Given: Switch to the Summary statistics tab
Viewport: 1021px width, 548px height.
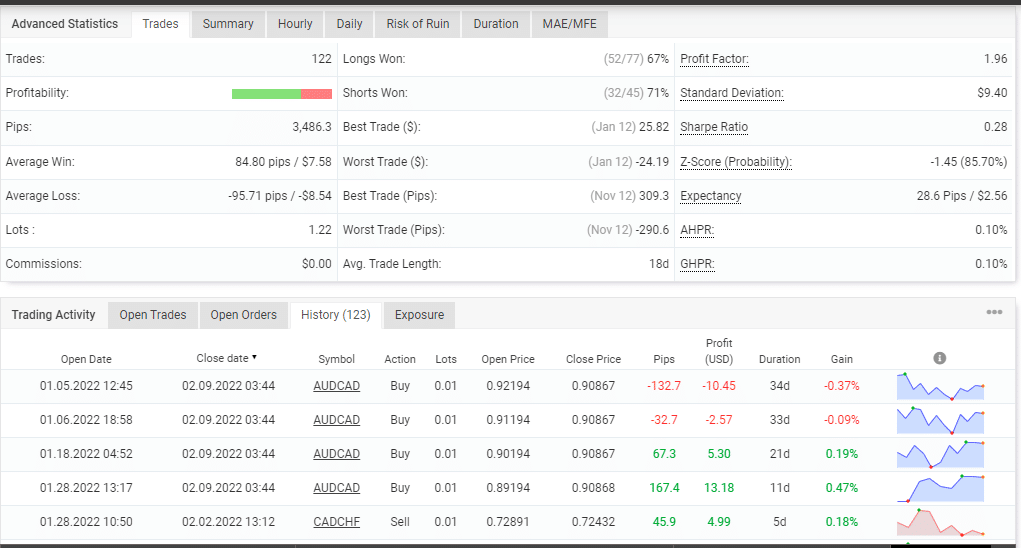Looking at the screenshot, I should click(x=228, y=24).
